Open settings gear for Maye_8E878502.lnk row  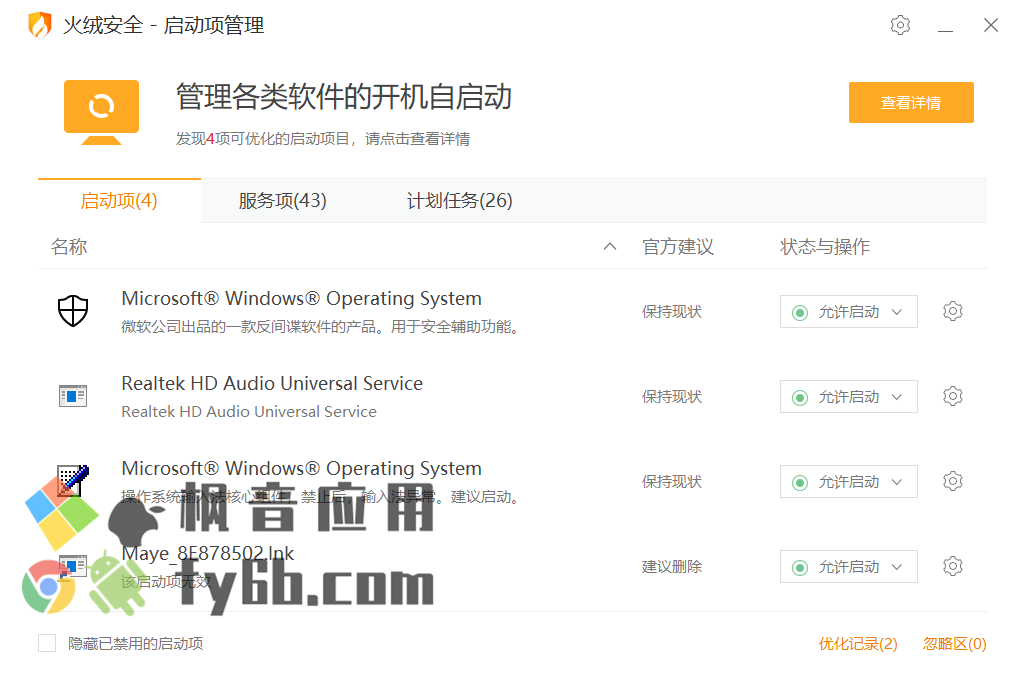[x=952, y=566]
